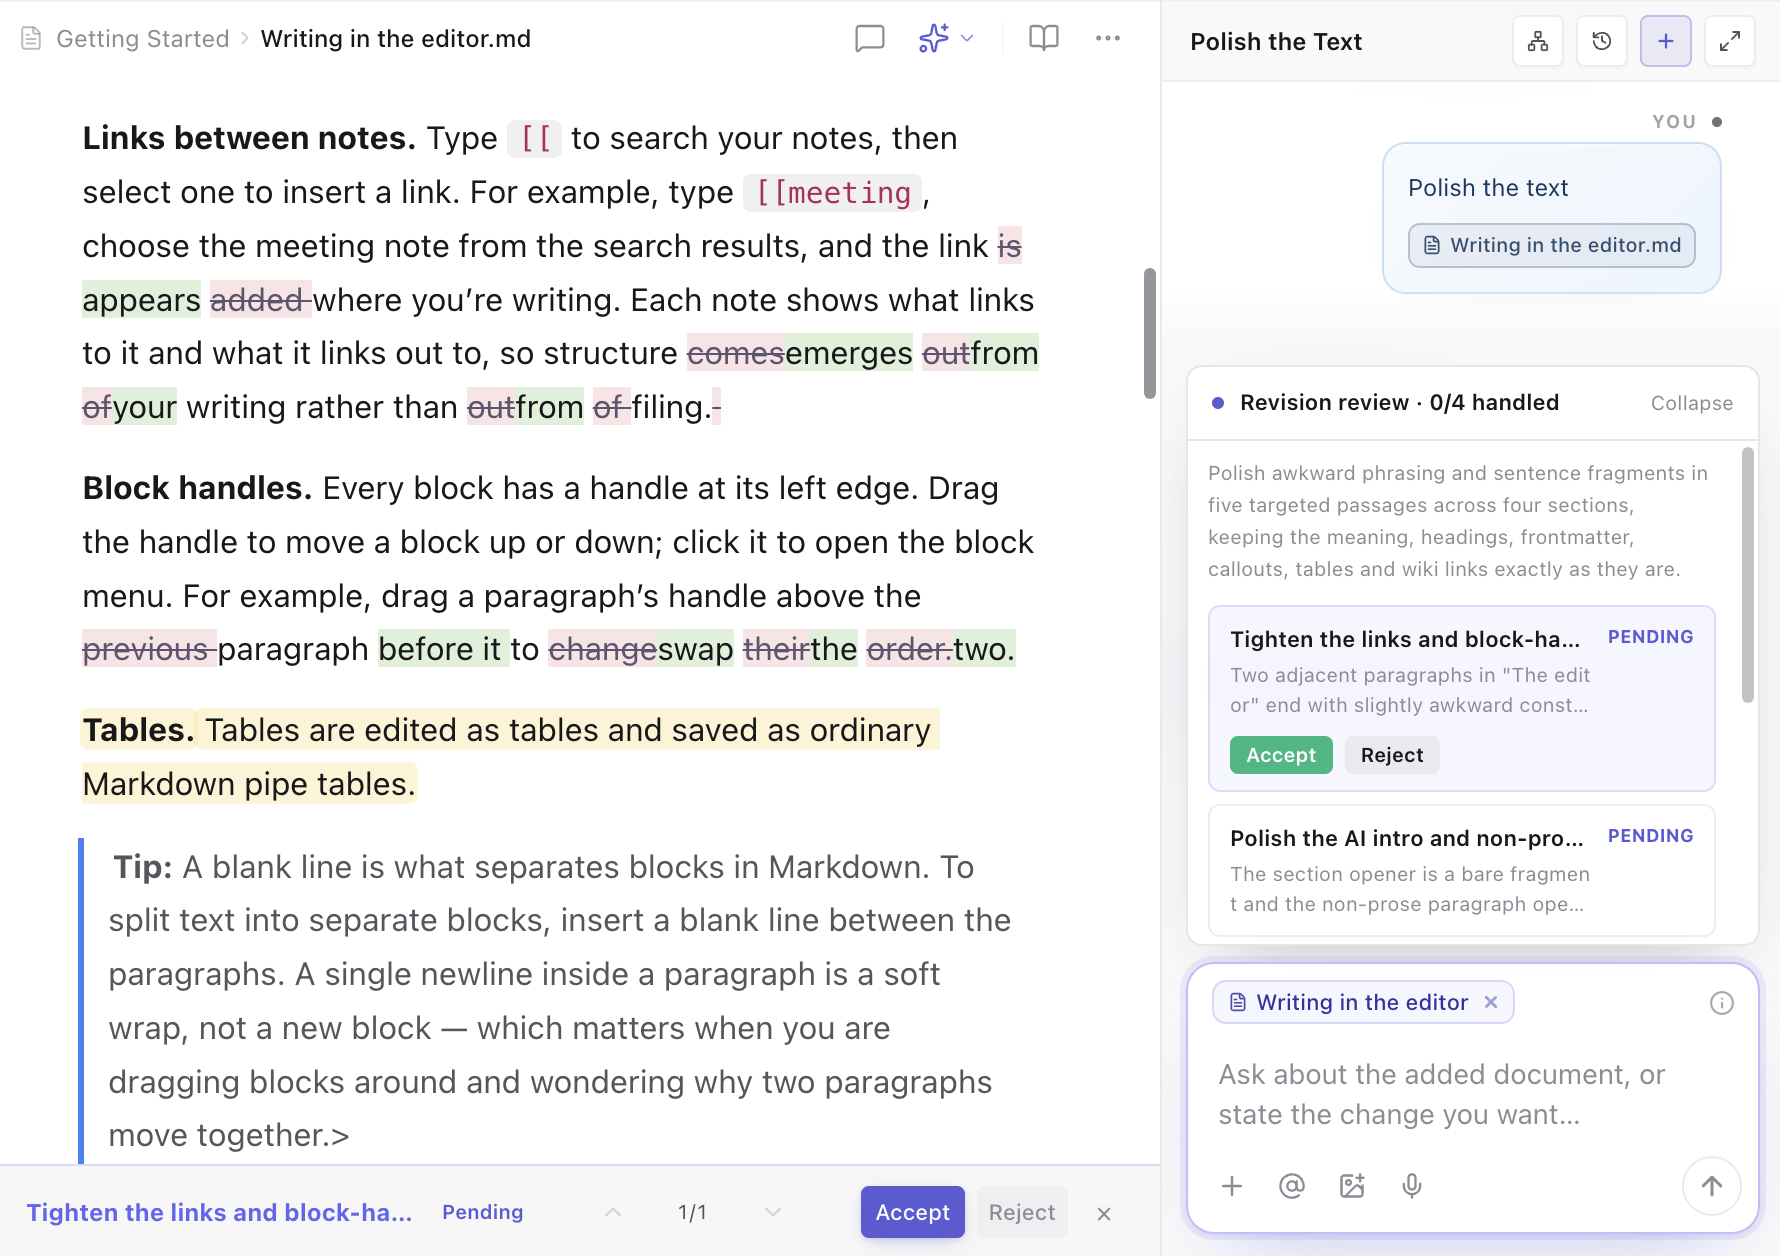This screenshot has height=1256, width=1780.
Task: Go to next change with down chevron
Action: point(773,1212)
